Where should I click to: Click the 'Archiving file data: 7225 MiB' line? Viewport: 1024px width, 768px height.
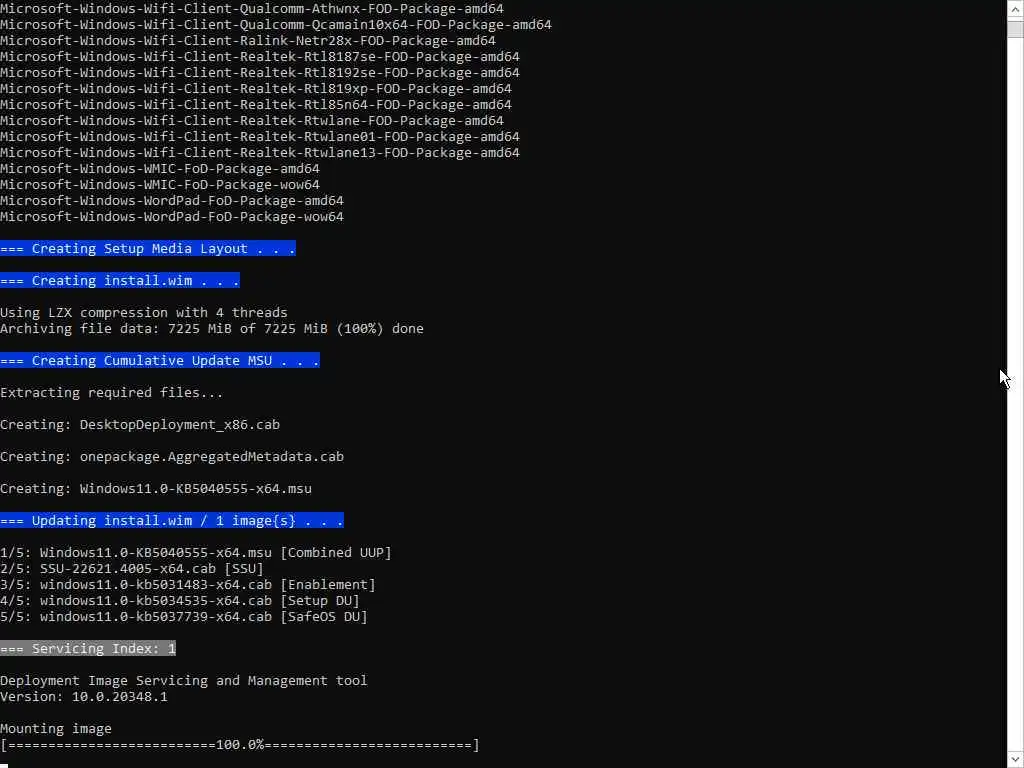[212, 328]
